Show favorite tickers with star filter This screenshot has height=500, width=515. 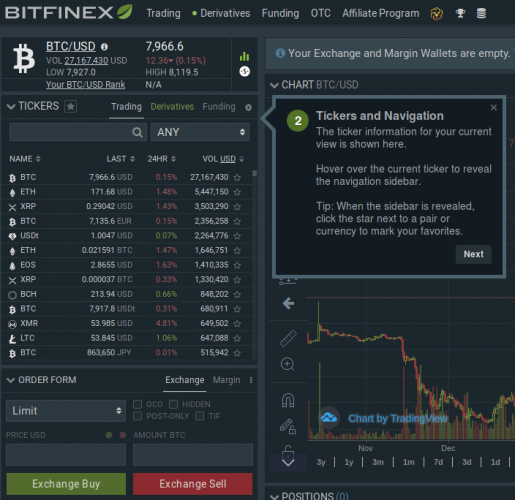pyautogui.click(x=71, y=107)
